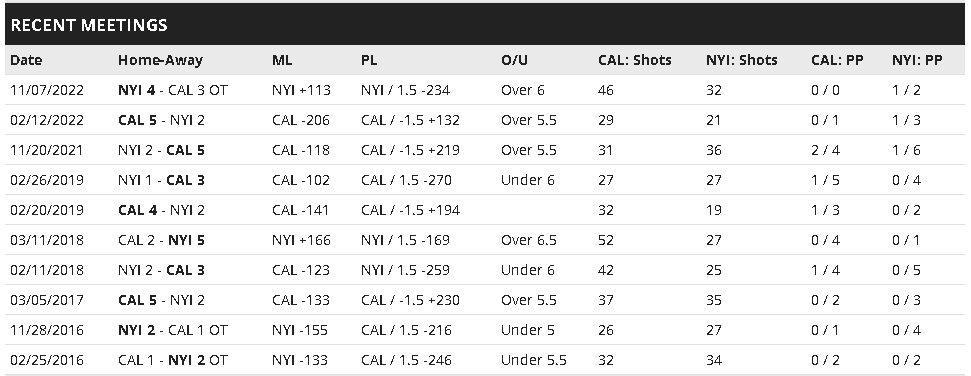Open the CAL 5 - NYI 2 game on 02/12/2022

(x=161, y=120)
